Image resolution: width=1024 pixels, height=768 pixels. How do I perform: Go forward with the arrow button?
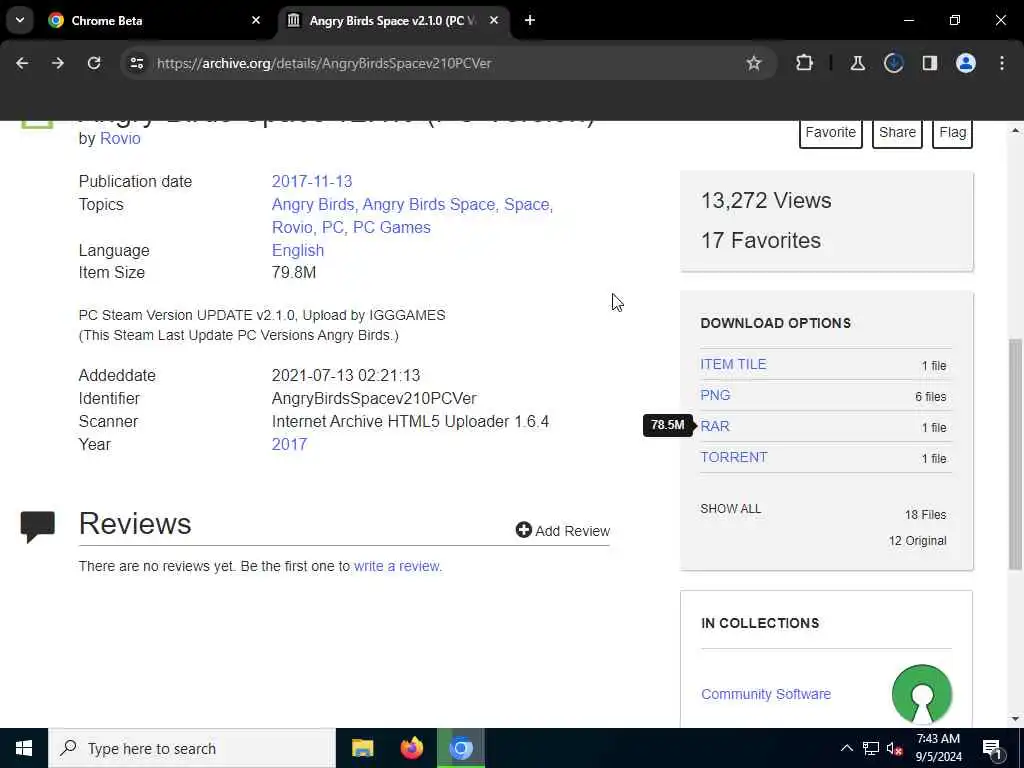pos(58,63)
